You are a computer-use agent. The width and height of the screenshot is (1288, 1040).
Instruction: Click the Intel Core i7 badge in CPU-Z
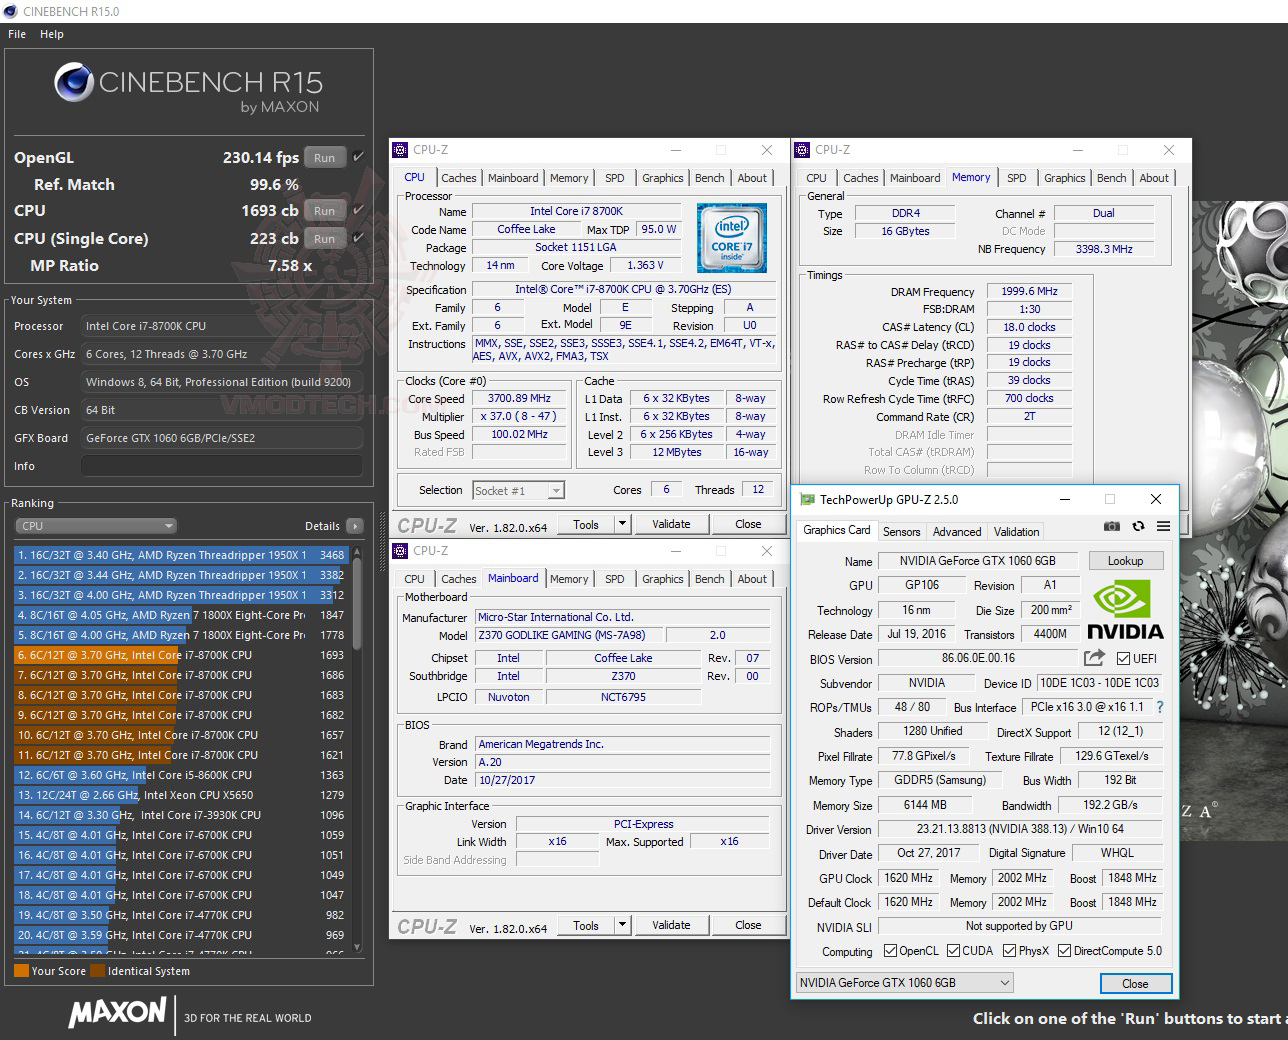(x=732, y=237)
